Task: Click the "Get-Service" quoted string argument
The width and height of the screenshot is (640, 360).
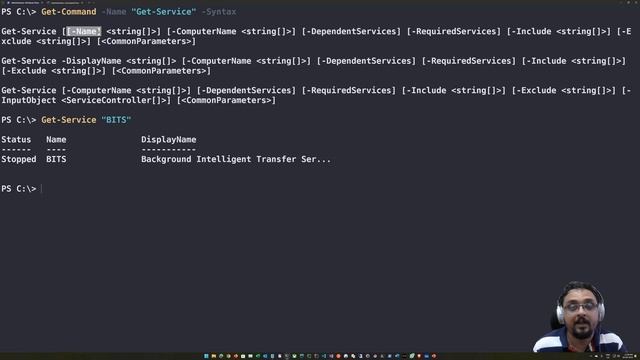Action: tap(164, 12)
